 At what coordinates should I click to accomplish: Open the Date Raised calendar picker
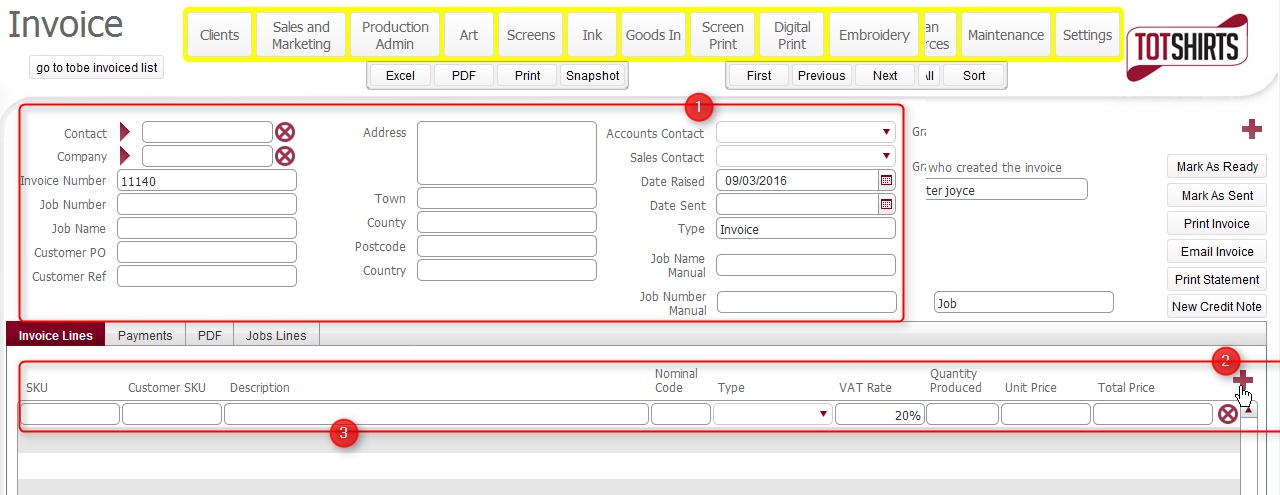(886, 181)
